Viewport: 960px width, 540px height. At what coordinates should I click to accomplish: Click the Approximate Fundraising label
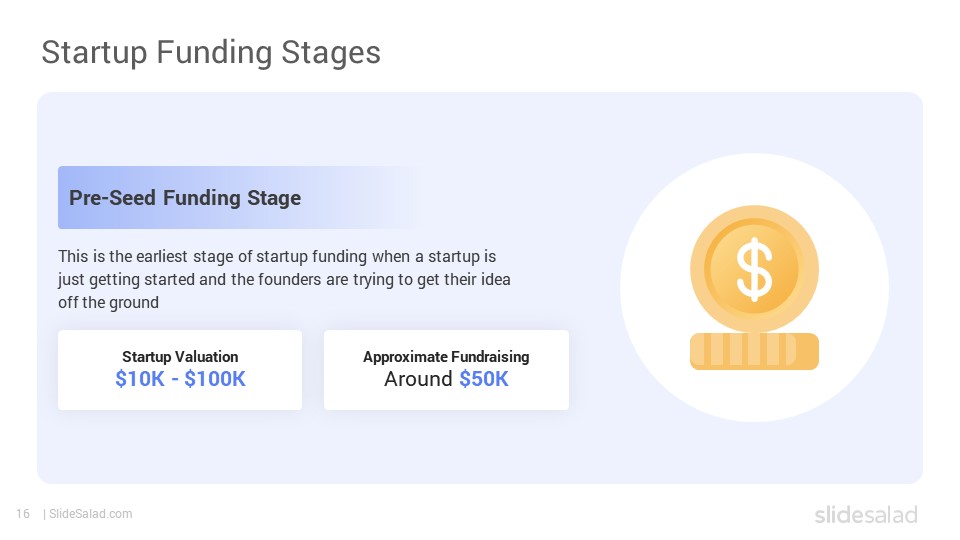pyautogui.click(x=446, y=357)
